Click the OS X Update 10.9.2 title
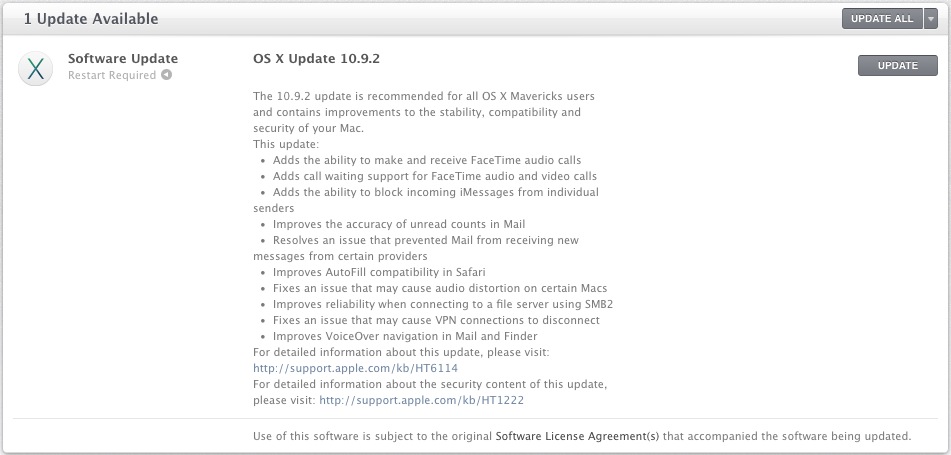Screen dimensions: 951x455 click(317, 59)
